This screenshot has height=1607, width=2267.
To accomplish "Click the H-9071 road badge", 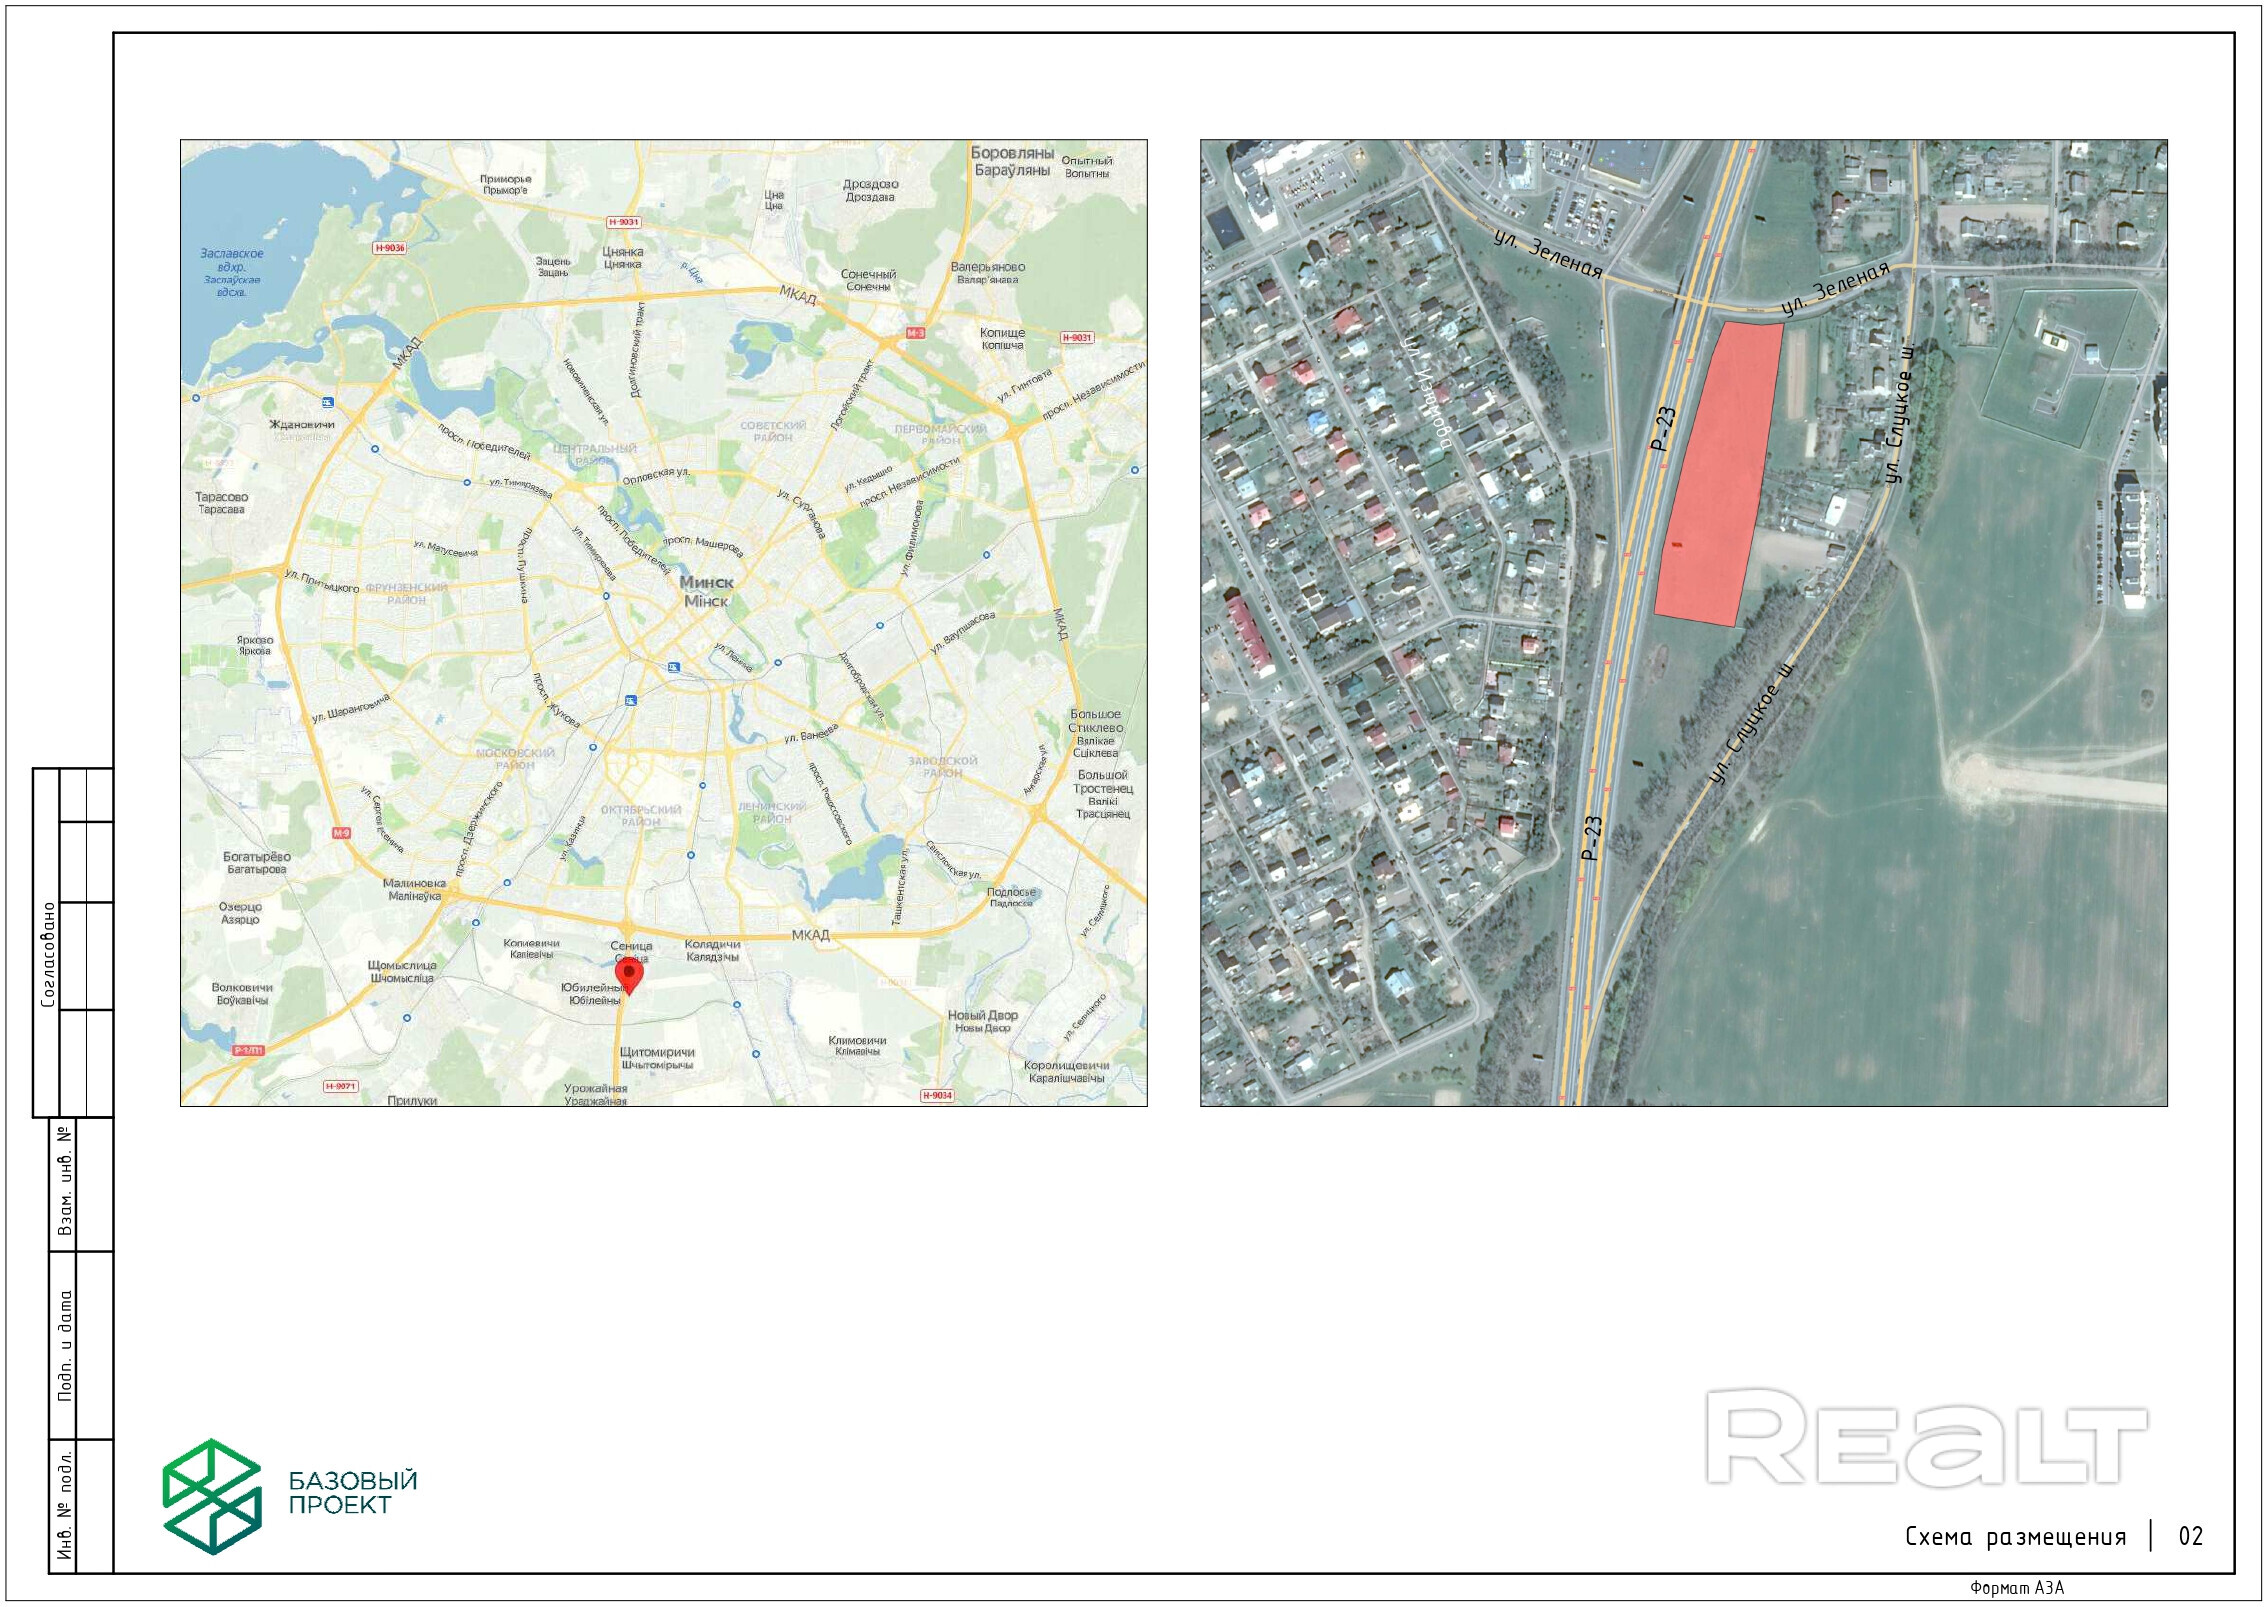I will (341, 1086).
